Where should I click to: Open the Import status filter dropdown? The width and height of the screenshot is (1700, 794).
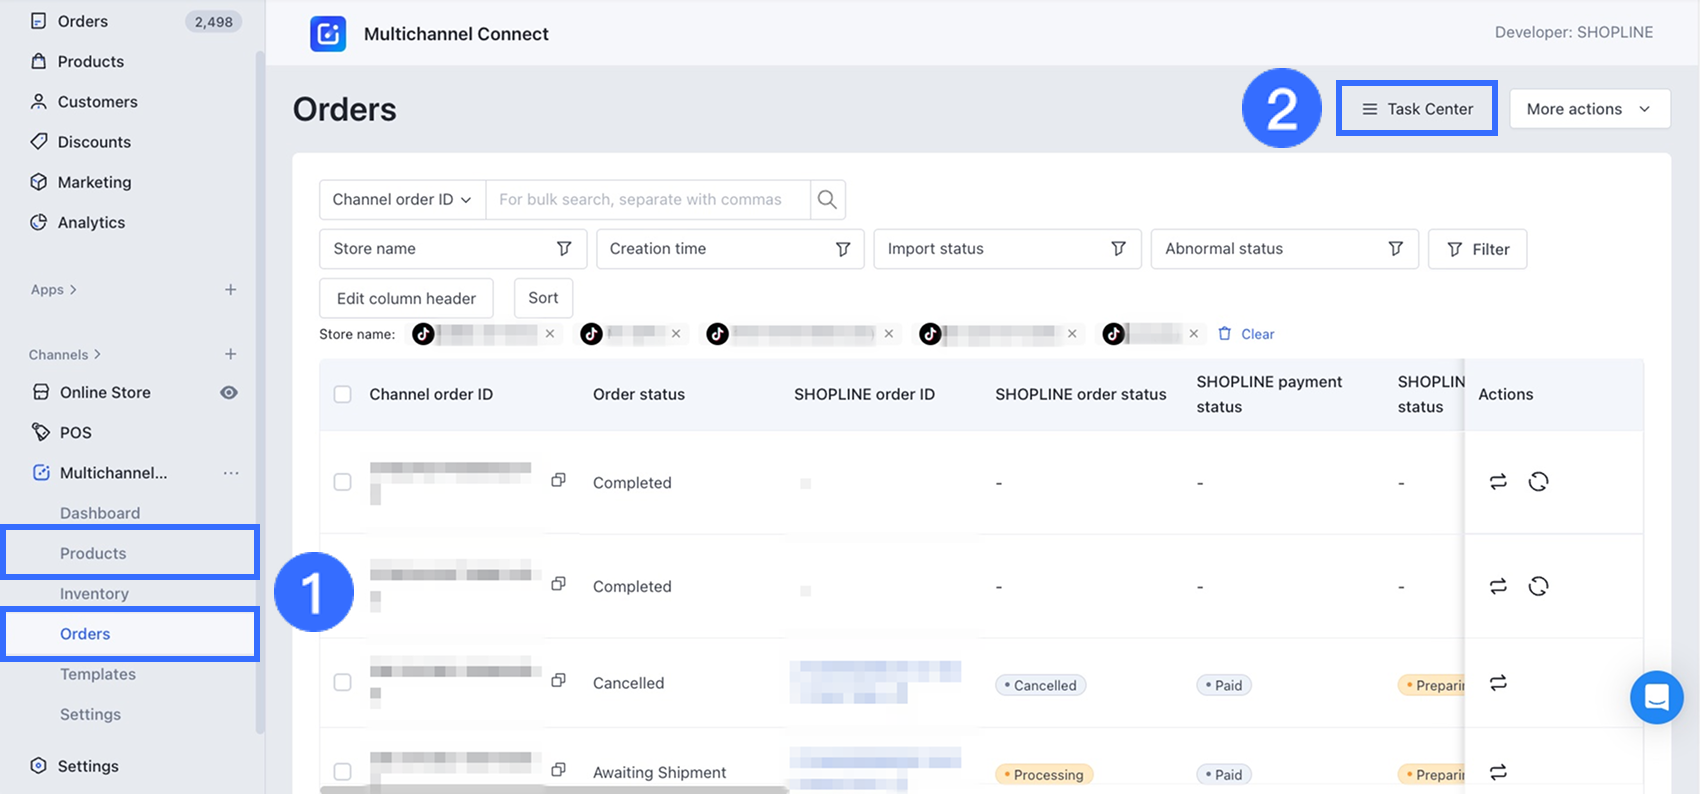1006,249
